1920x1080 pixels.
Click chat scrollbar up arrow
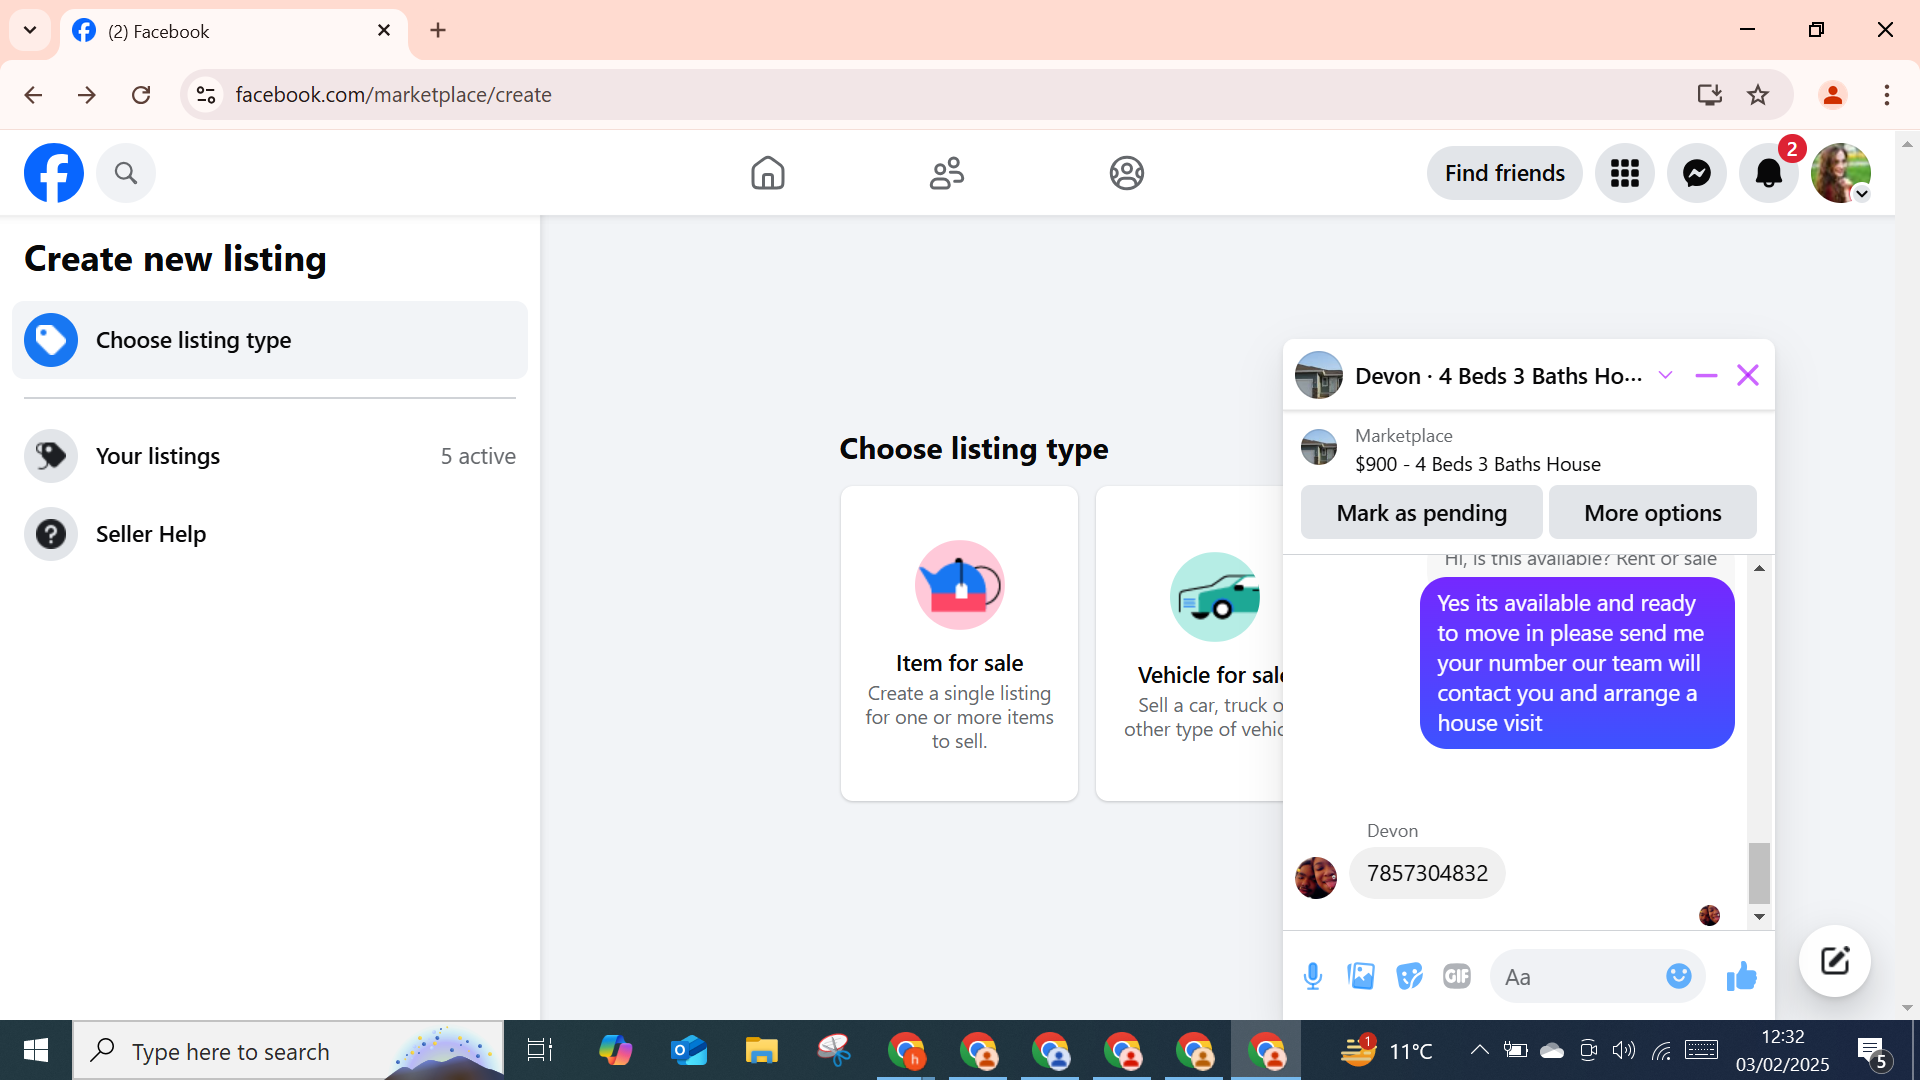click(1759, 568)
